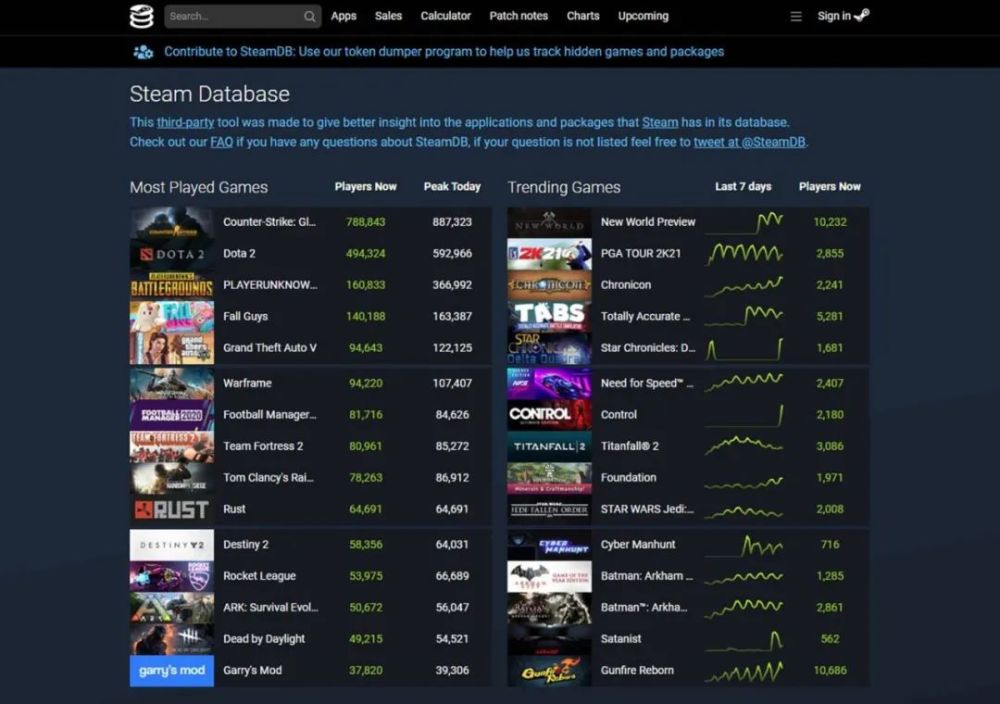Click the Sign in link

[834, 16]
